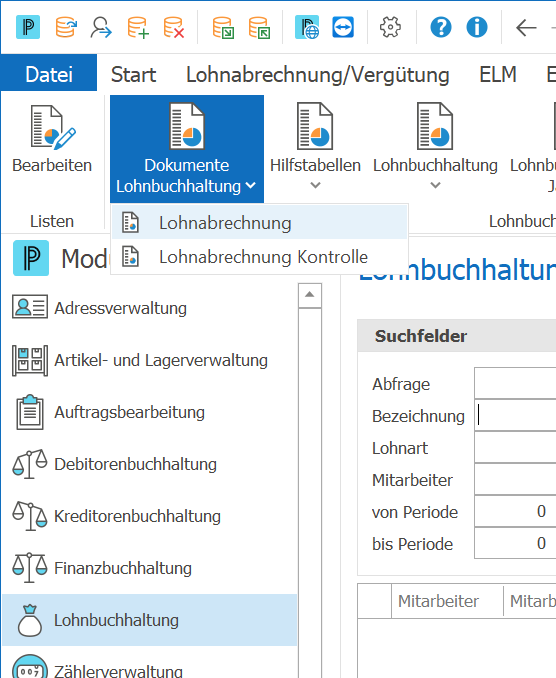Click the Mitarbeiter search input field
The width and height of the screenshot is (556, 678).
click(515, 479)
